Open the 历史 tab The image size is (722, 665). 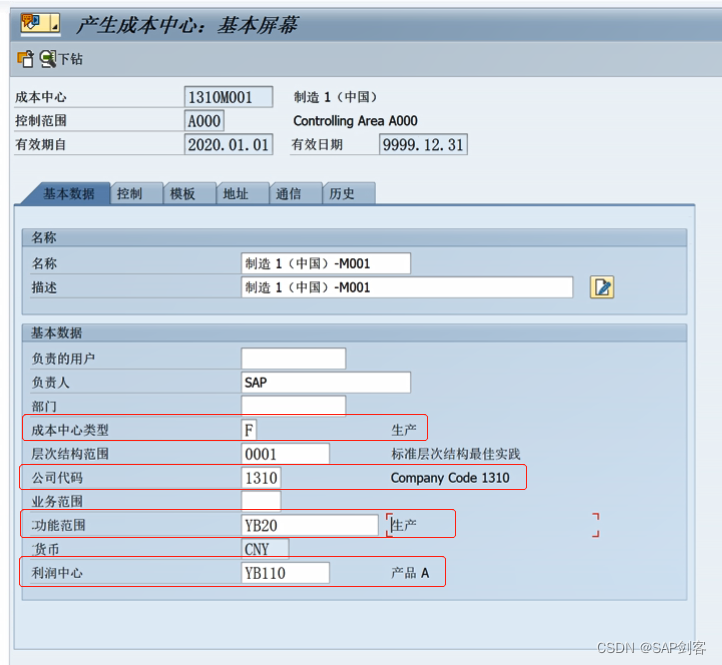click(349, 193)
